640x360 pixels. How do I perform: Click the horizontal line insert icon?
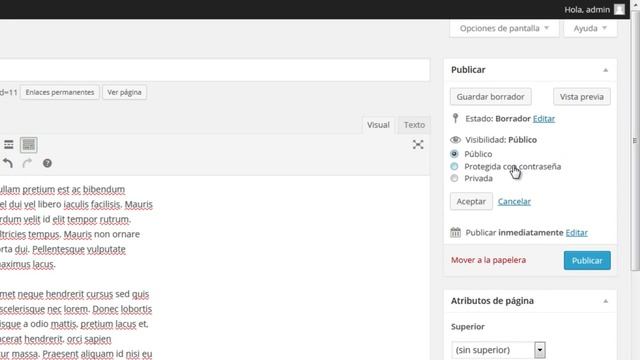(9, 144)
